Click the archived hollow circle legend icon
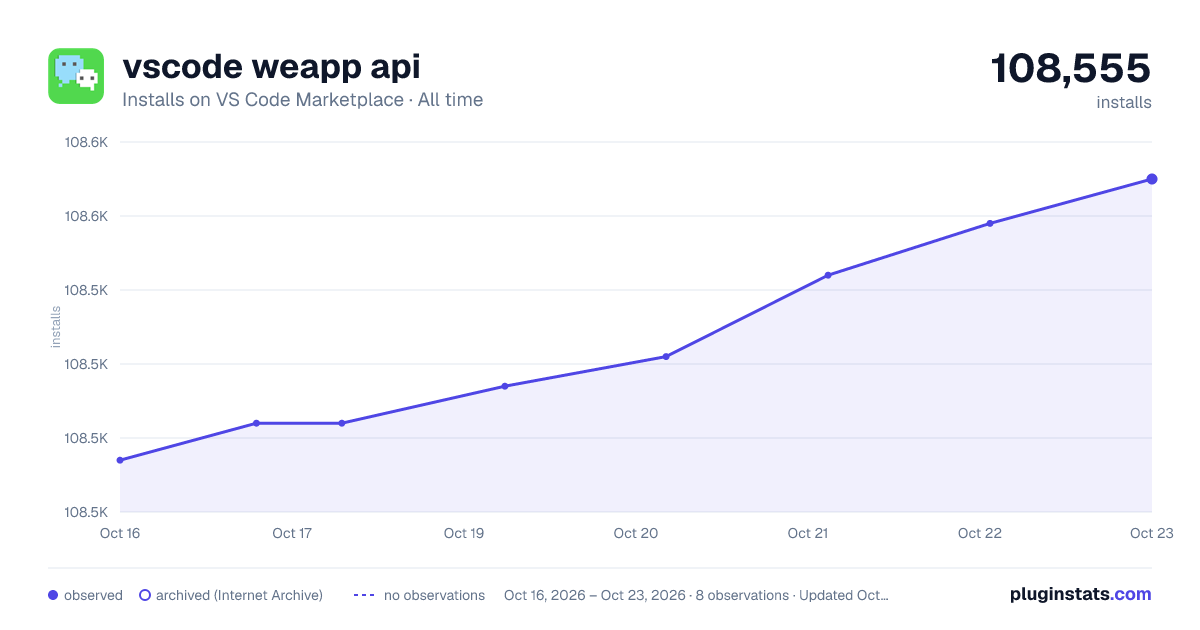 (145, 595)
